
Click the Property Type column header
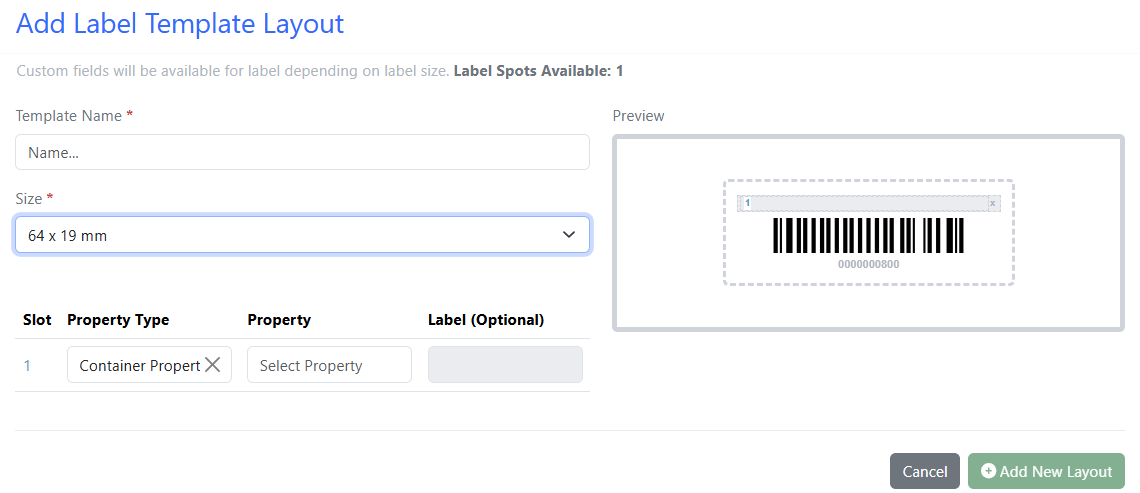pos(119,320)
